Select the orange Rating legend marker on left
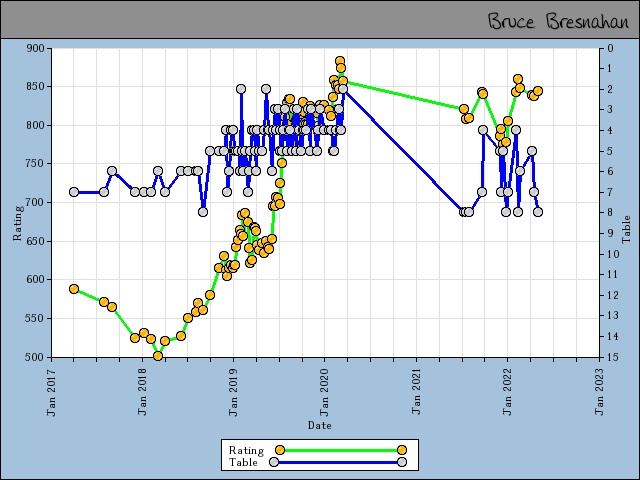The height and width of the screenshot is (480, 640). 280,450
